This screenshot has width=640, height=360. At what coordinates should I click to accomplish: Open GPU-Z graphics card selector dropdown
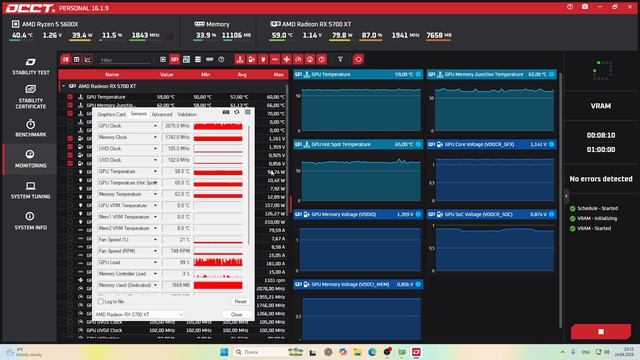click(139, 315)
